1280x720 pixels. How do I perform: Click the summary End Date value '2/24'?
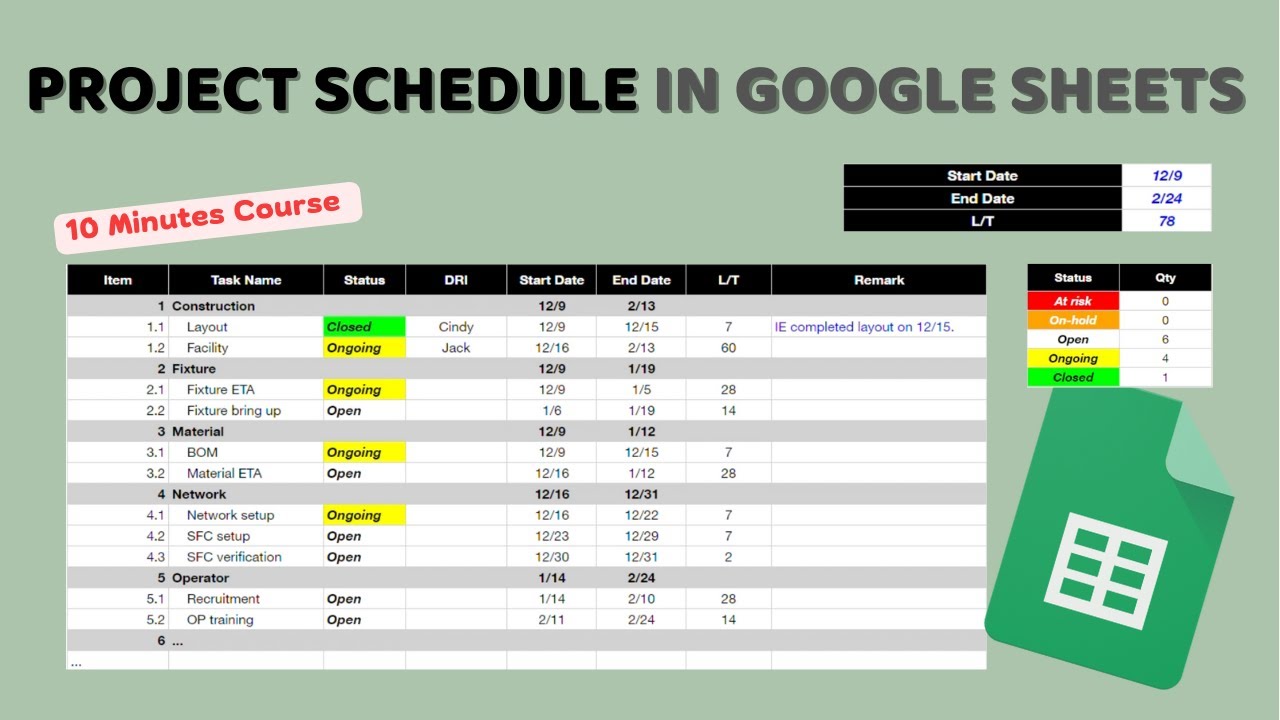[x=1167, y=198]
